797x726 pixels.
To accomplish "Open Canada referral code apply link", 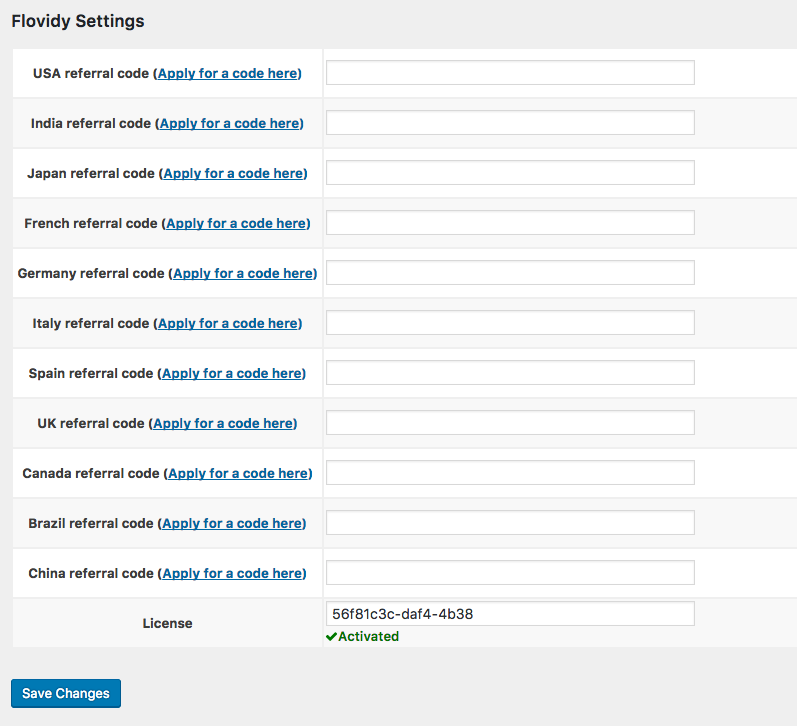I will point(238,473).
